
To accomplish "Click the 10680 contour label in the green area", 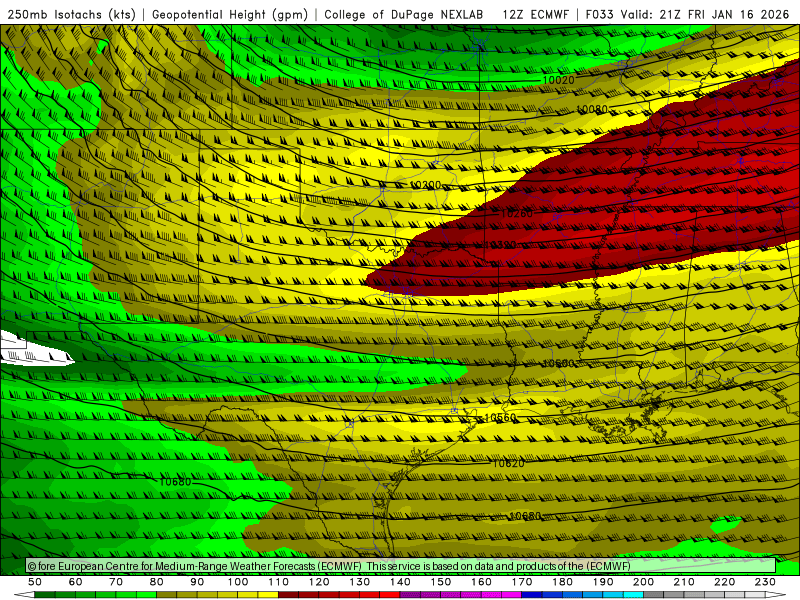I will [175, 482].
